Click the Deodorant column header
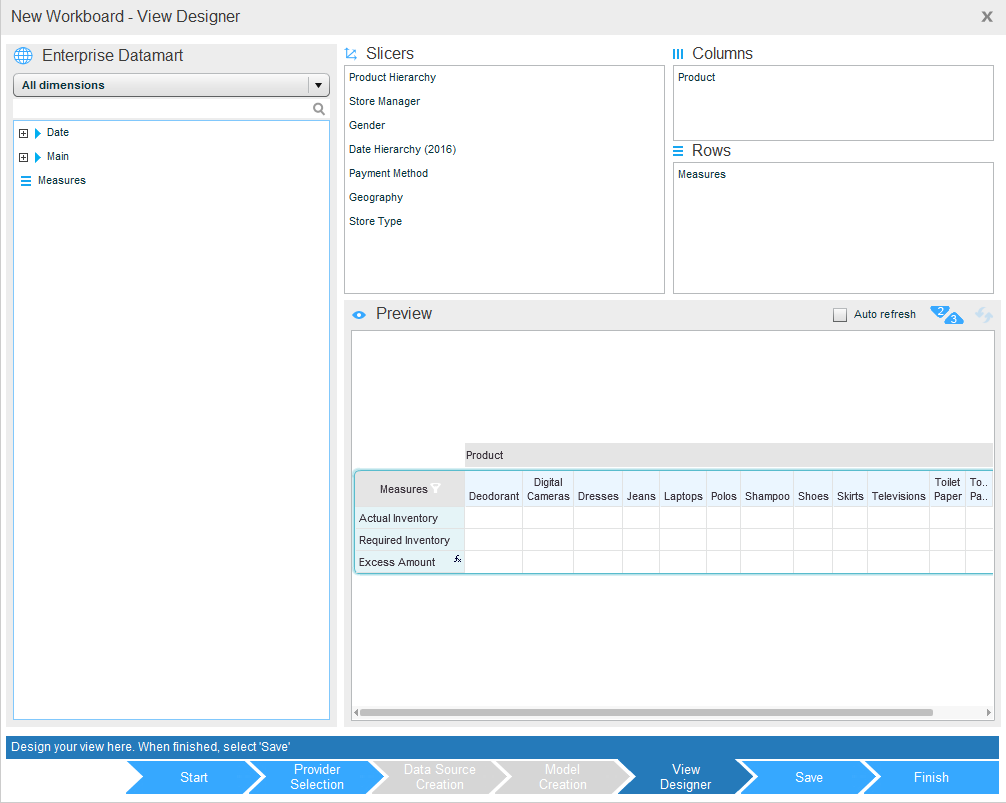Screen dimensions: 1006x803 tap(494, 489)
